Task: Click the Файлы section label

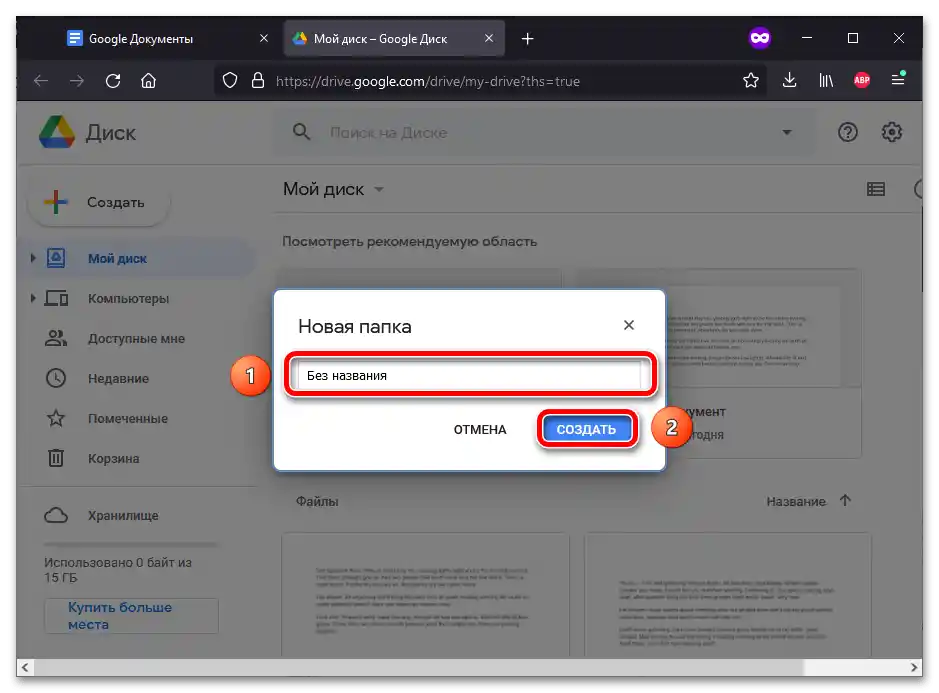Action: coord(317,501)
